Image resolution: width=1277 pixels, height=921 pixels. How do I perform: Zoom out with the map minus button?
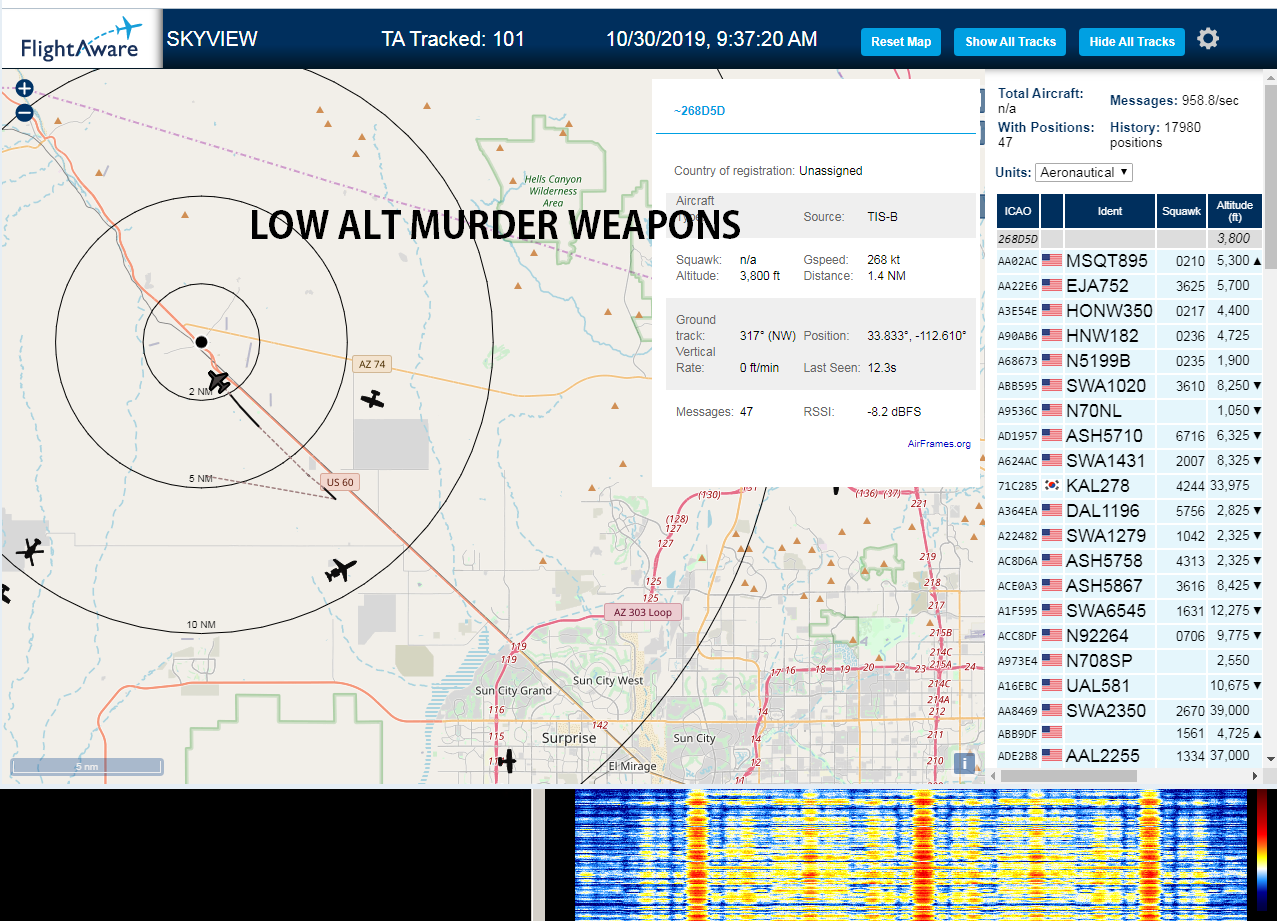pyautogui.click(x=25, y=113)
